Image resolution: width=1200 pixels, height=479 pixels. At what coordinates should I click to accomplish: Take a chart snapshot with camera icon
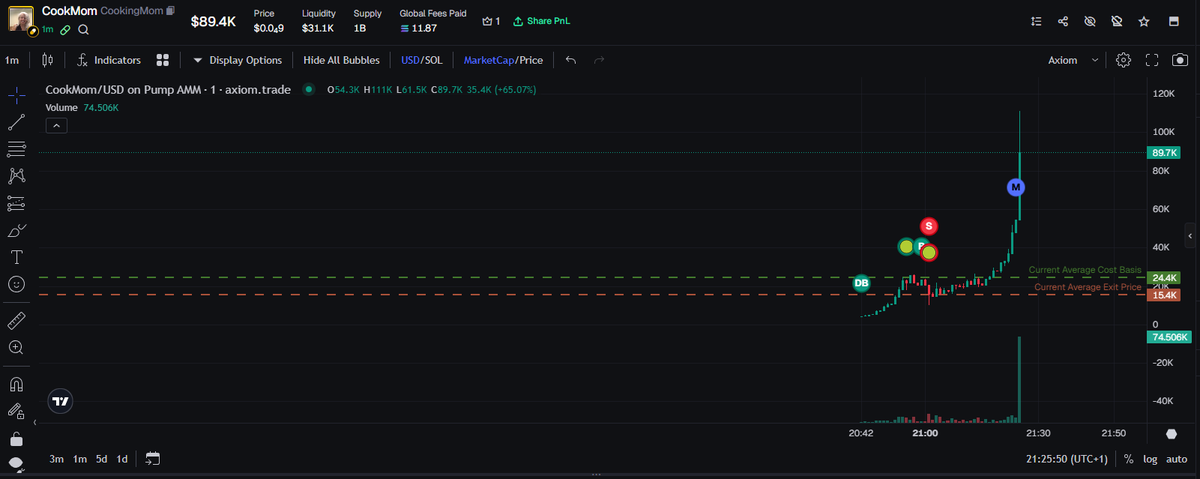[x=1181, y=60]
